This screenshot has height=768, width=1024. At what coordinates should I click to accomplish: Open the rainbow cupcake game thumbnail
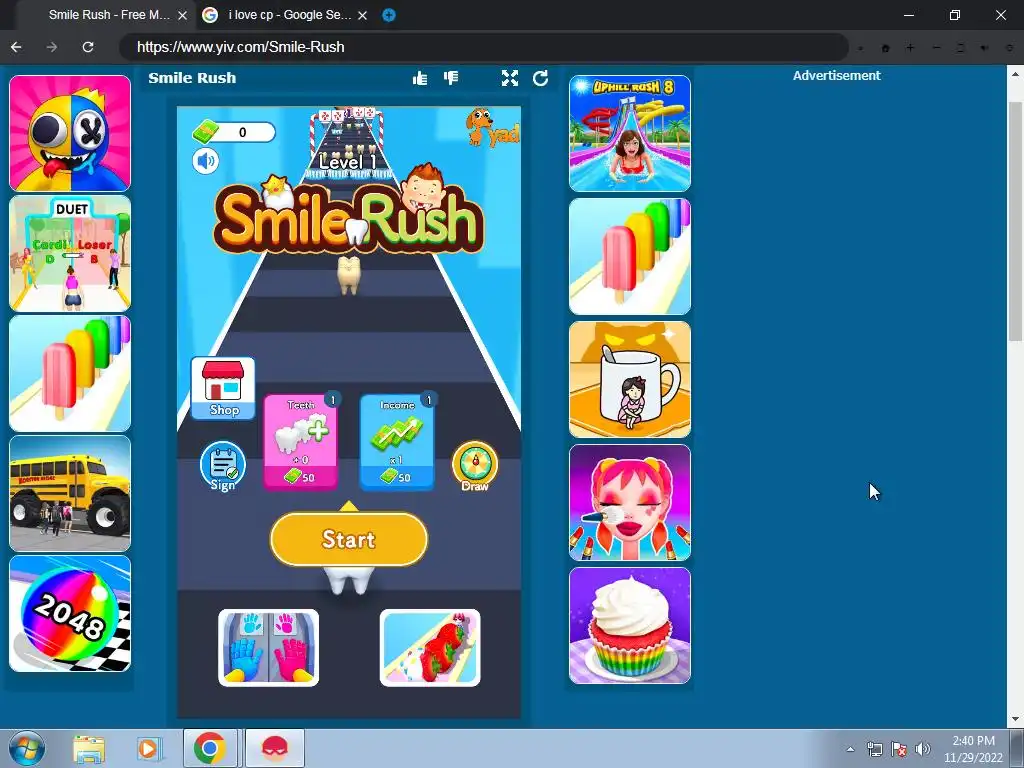click(630, 626)
